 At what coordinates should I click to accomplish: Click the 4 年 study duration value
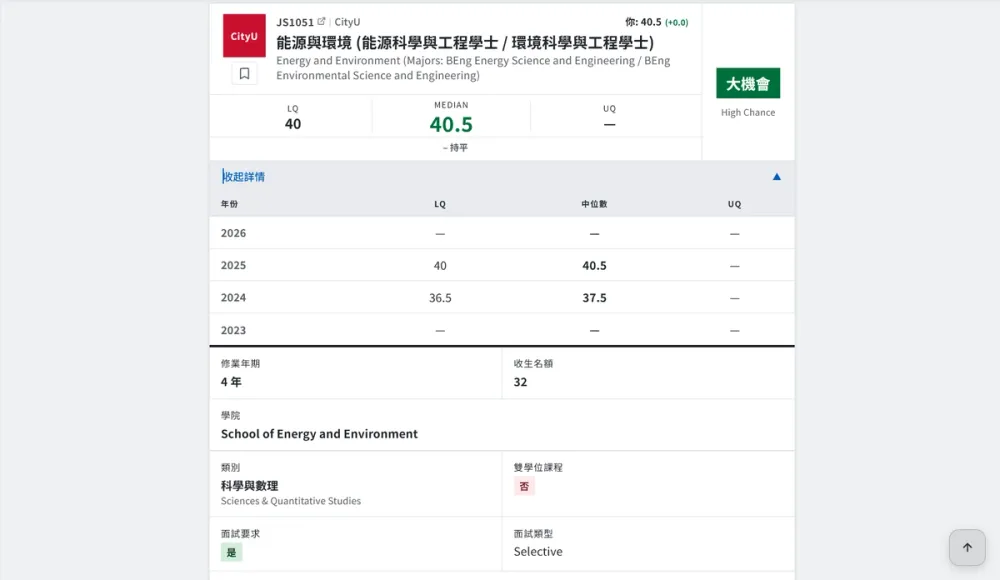pos(231,382)
